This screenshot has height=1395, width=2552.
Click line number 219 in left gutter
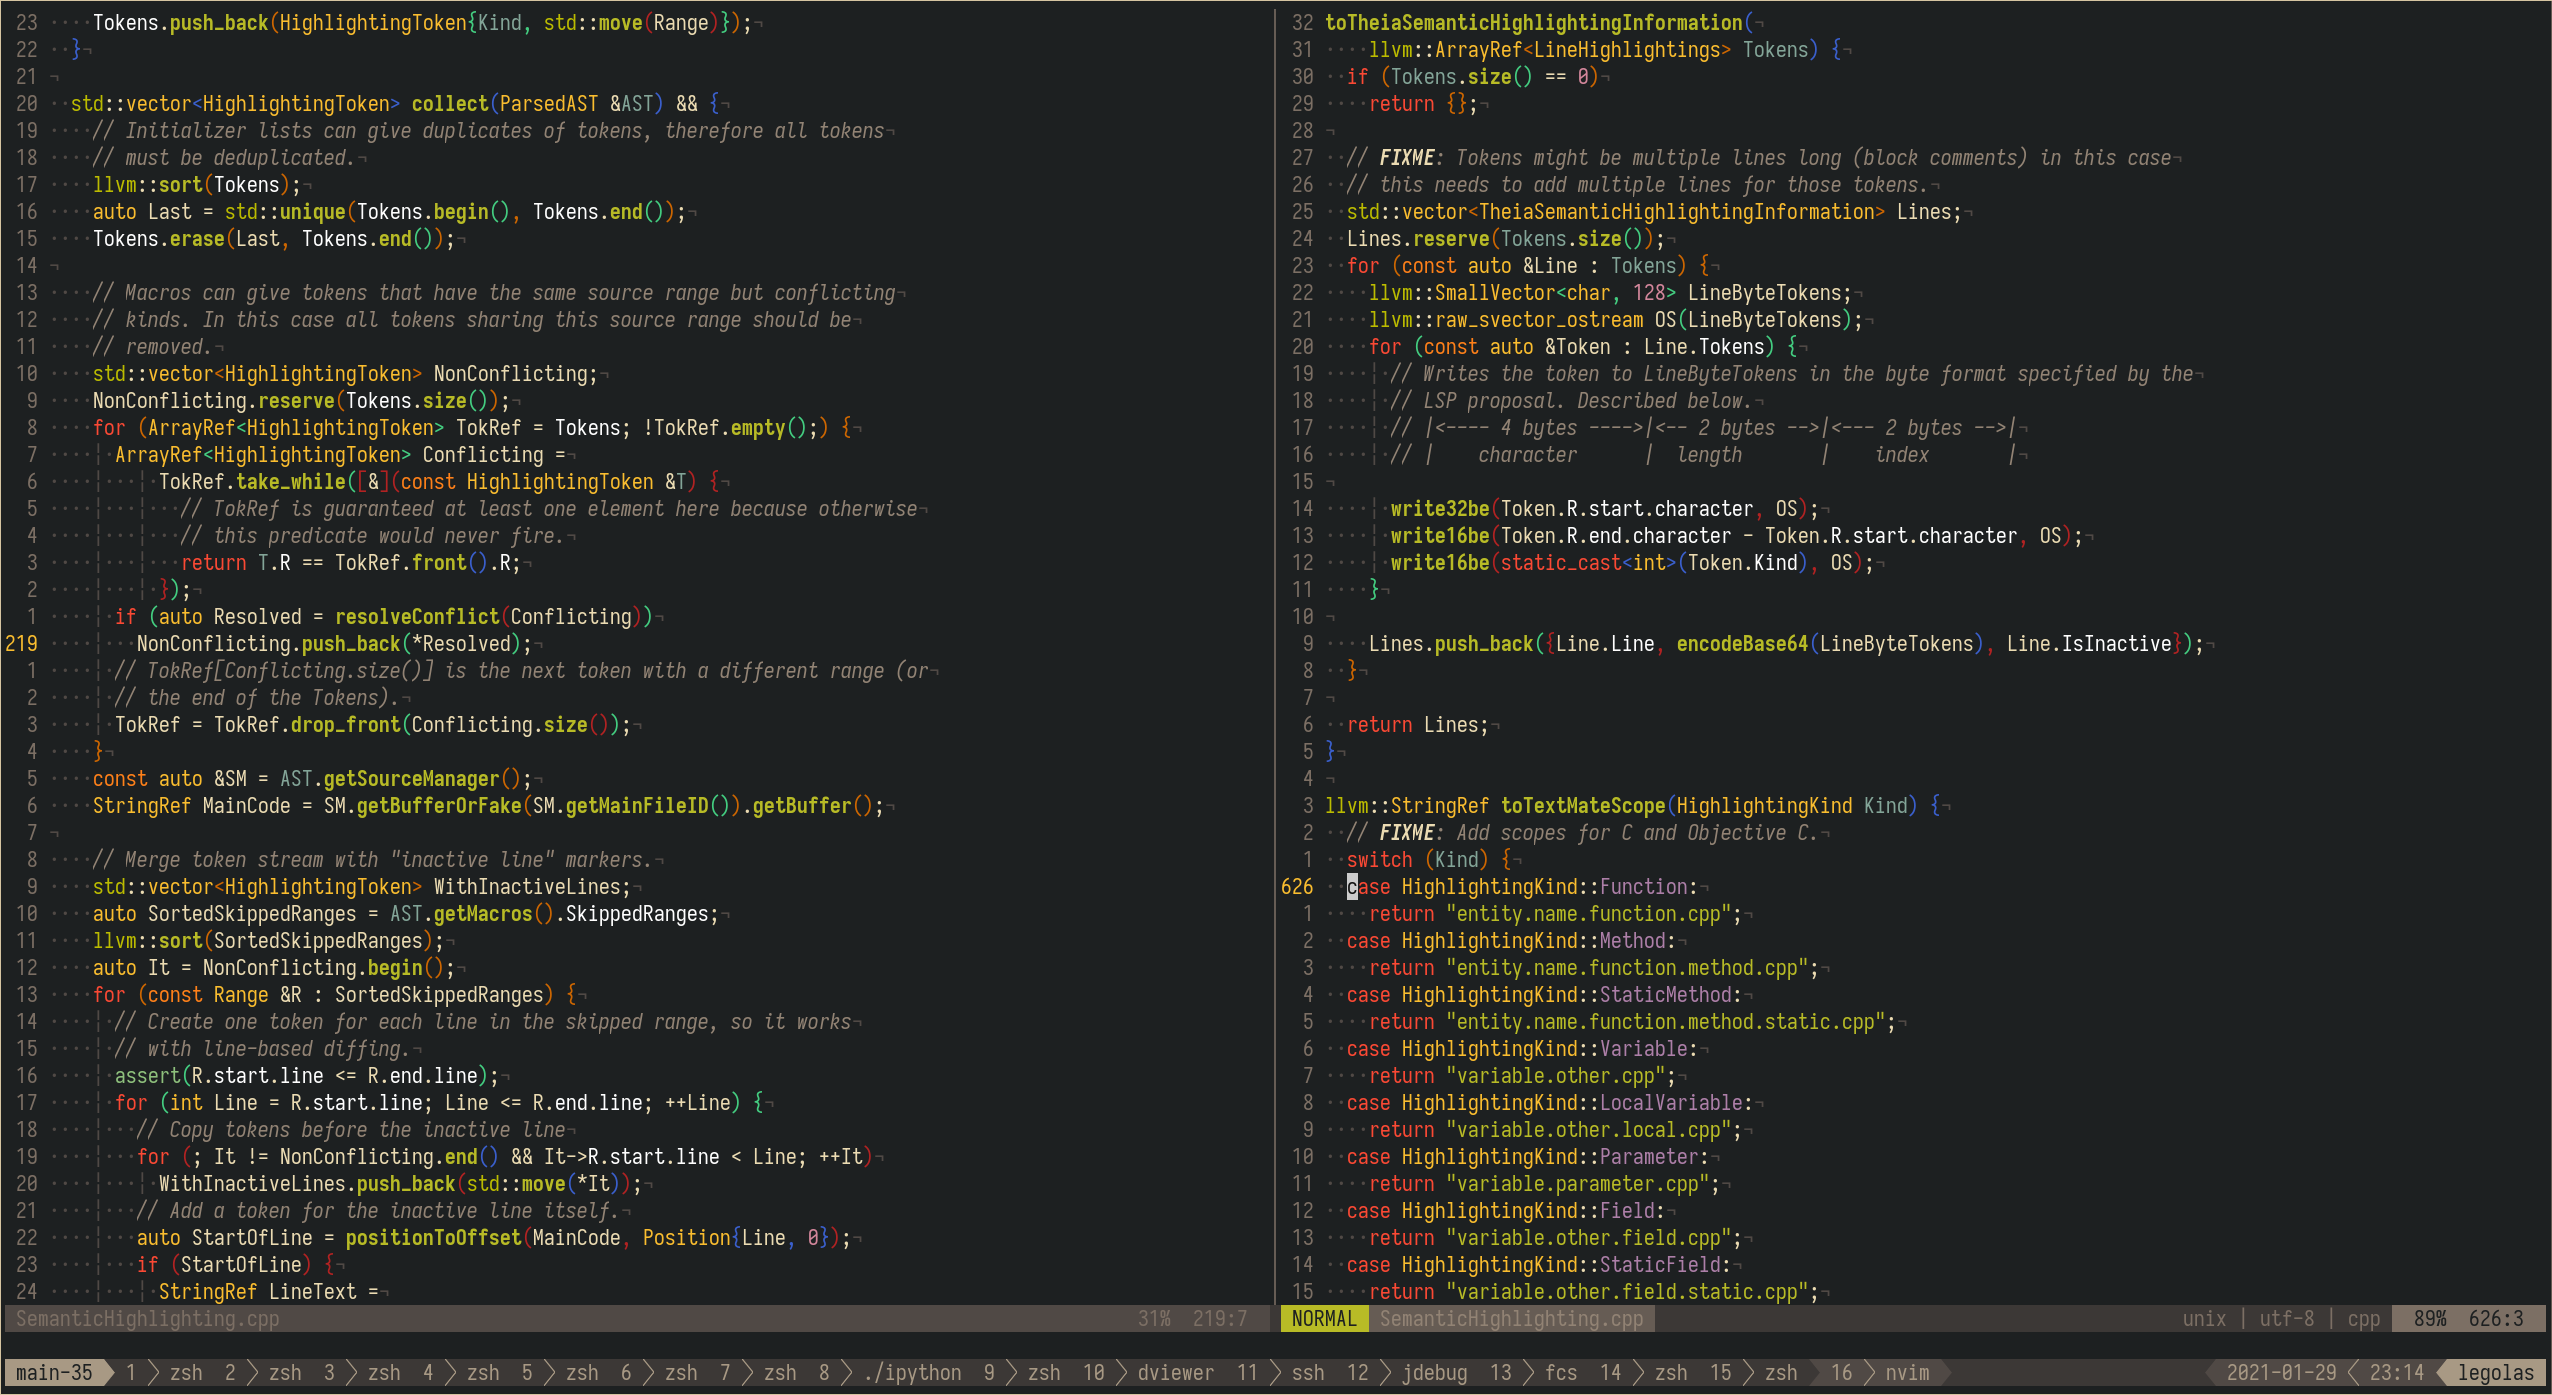[x=22, y=643]
